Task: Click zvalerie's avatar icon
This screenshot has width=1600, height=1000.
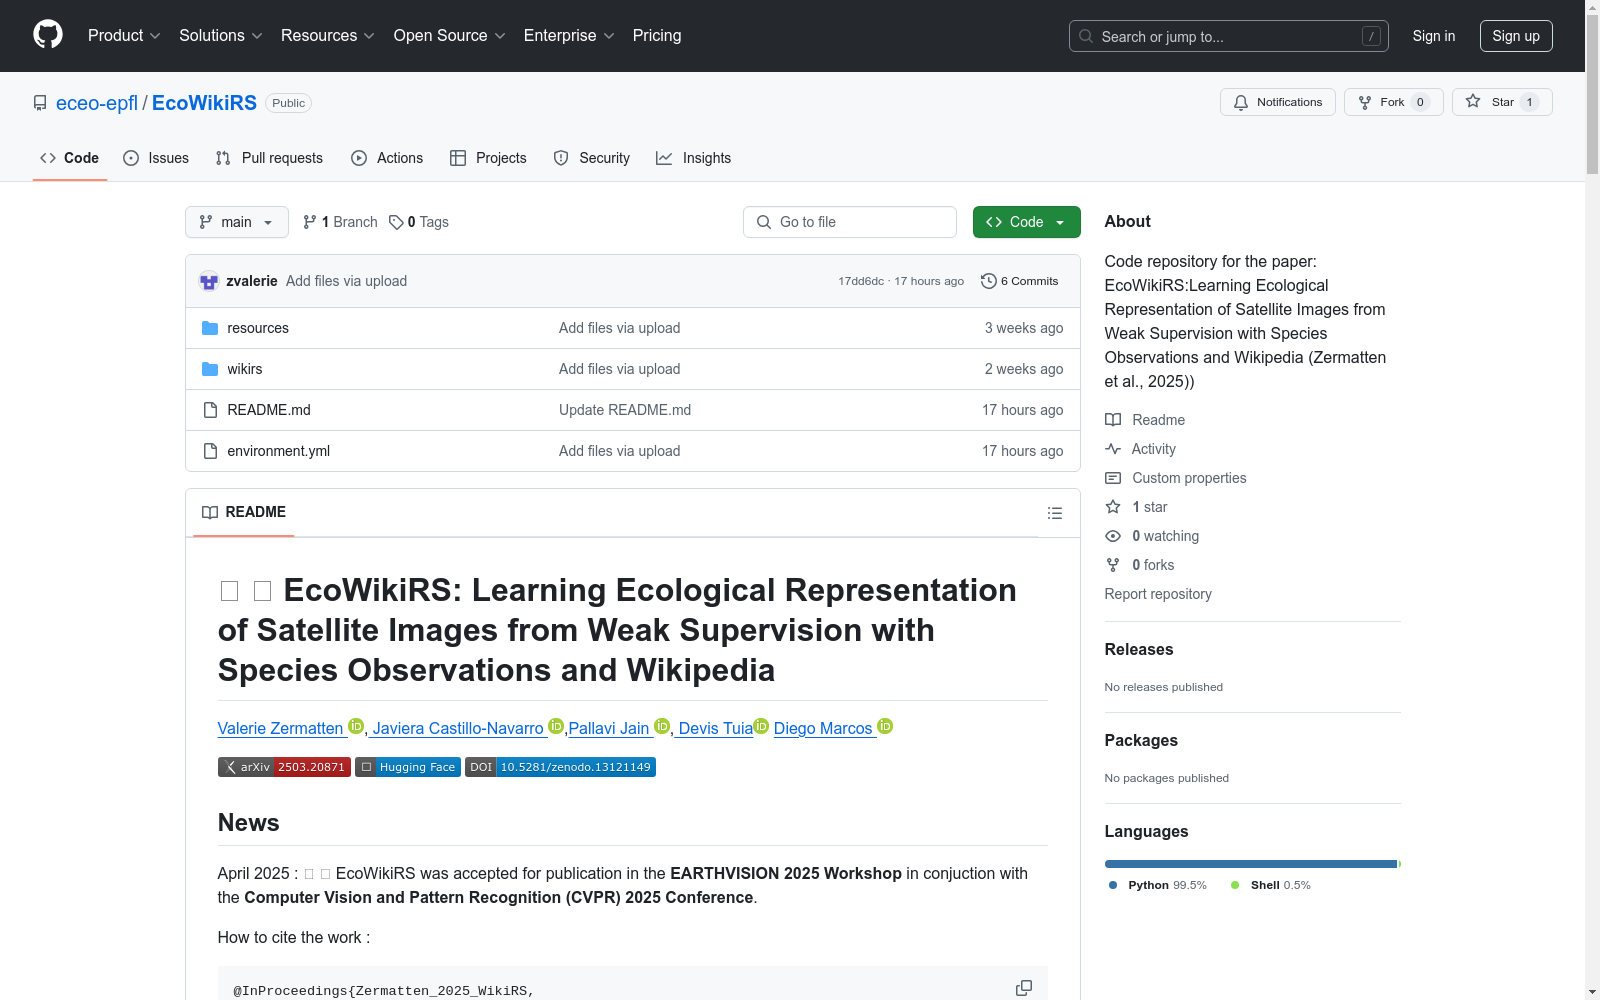Action: pyautogui.click(x=209, y=281)
